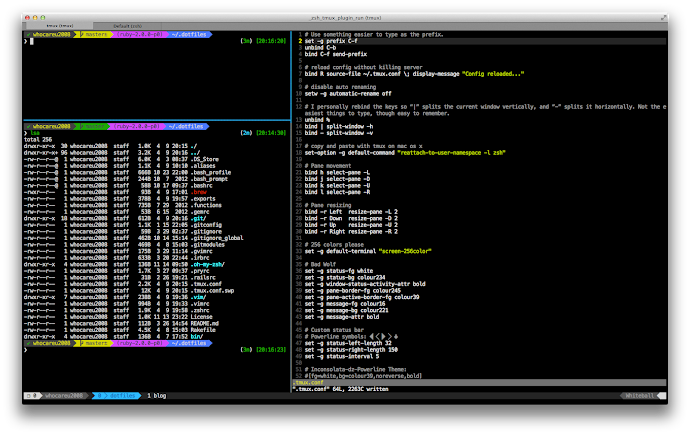Click the Powerline symbols on the comment line
690x435 pixels.
[384, 336]
